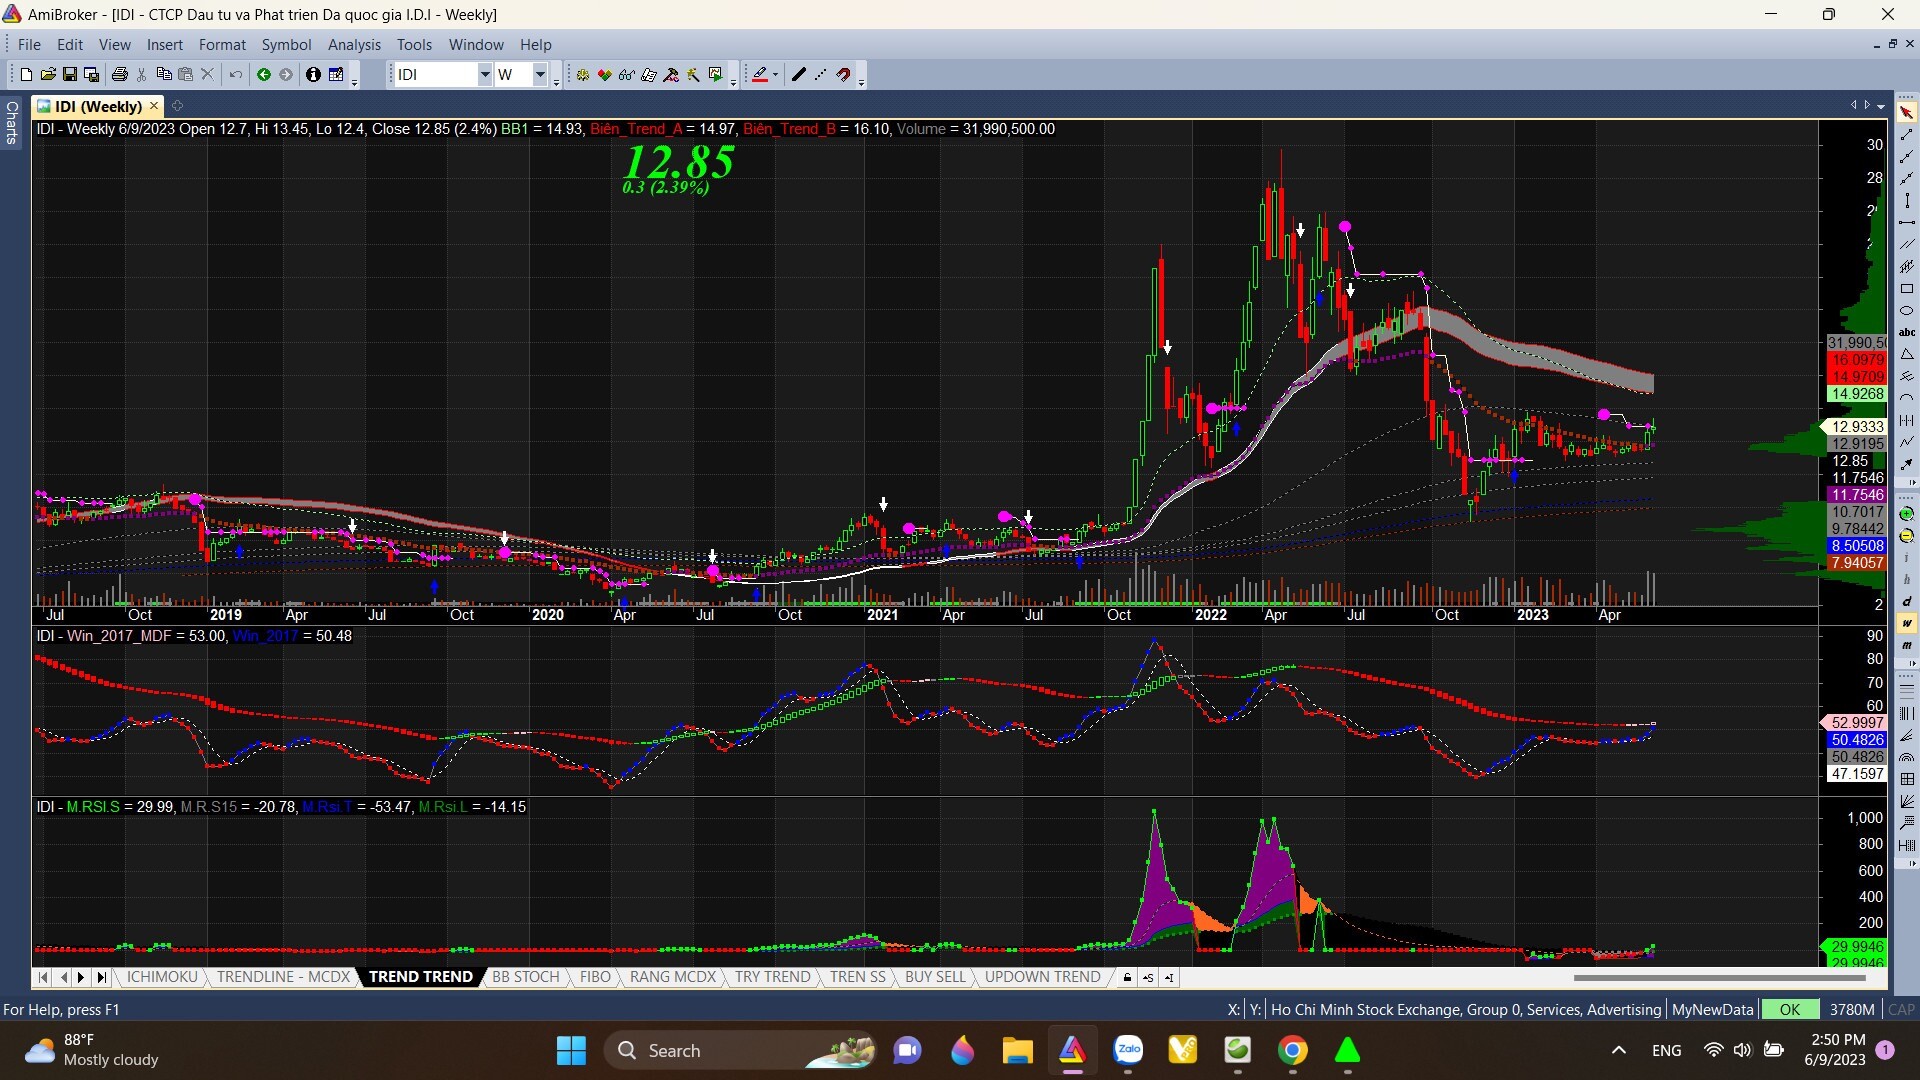The width and height of the screenshot is (1920, 1080).
Task: Open the File menu
Action: pos(29,44)
